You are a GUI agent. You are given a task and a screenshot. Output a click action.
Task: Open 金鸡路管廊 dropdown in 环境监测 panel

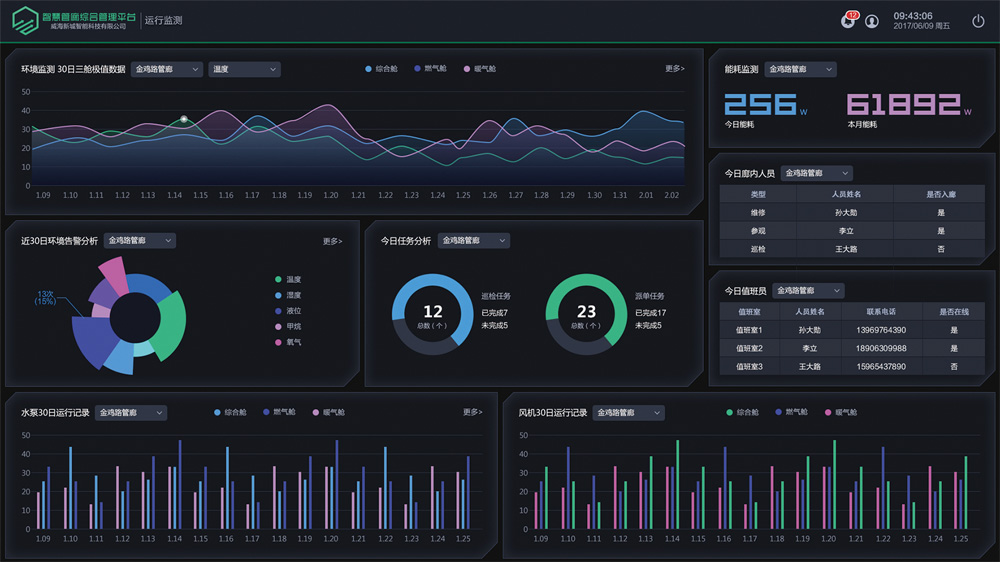[167, 69]
